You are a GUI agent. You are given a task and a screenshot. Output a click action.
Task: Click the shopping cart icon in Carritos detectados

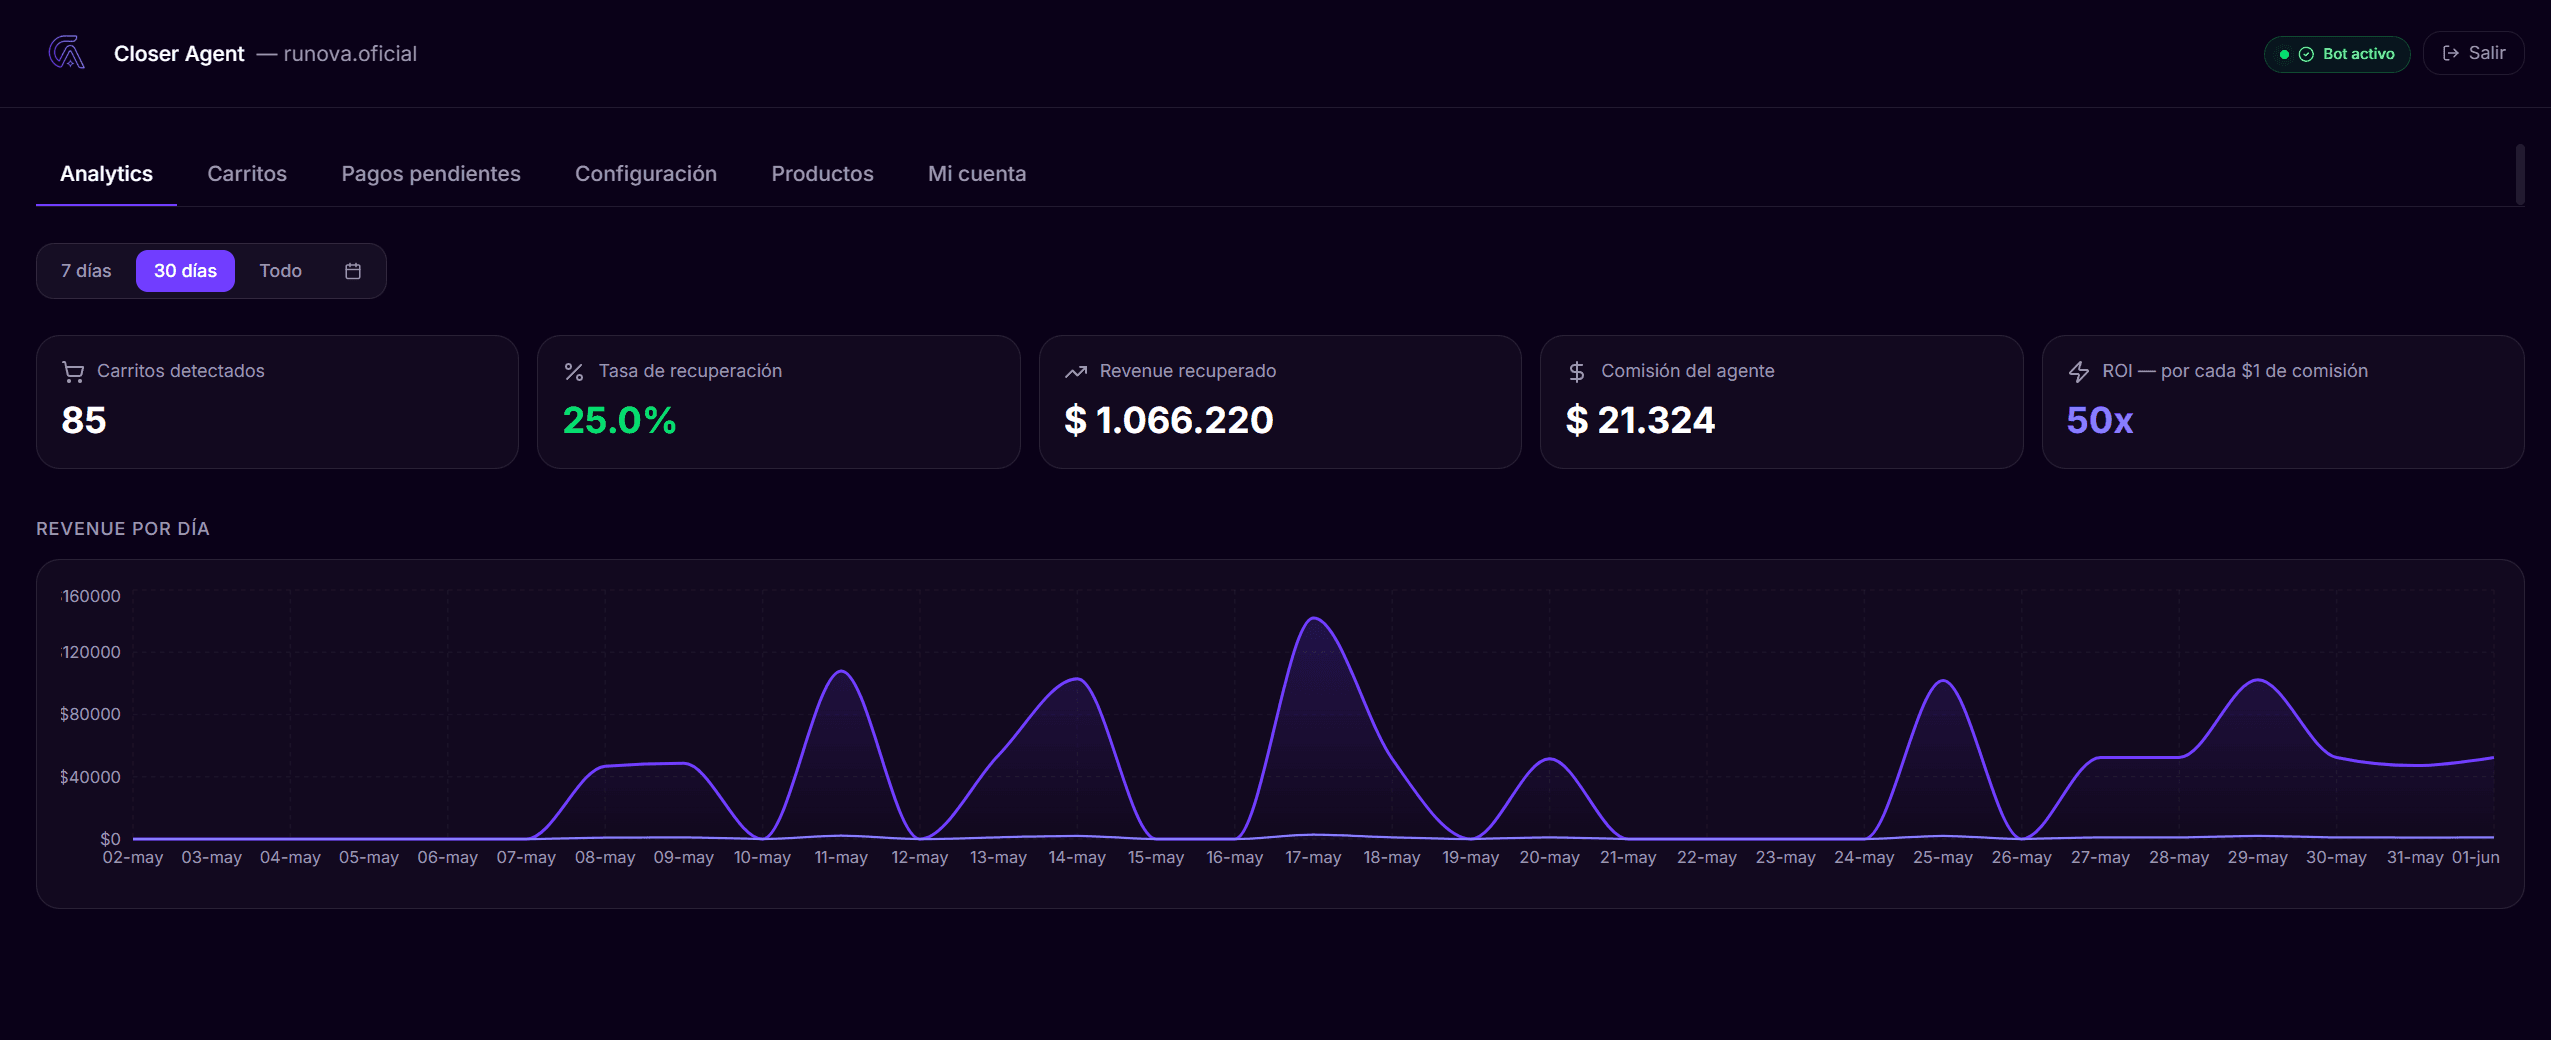pyautogui.click(x=73, y=372)
